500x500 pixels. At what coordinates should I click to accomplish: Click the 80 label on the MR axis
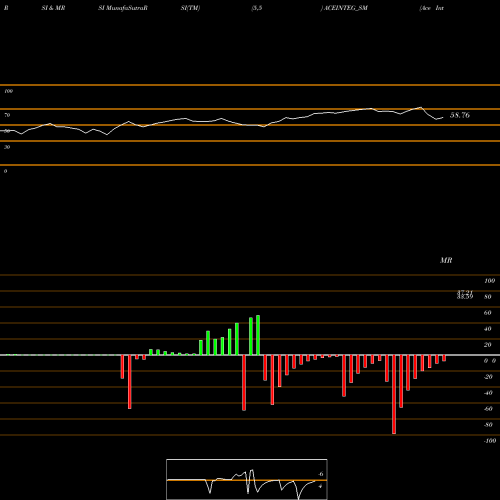488,297
